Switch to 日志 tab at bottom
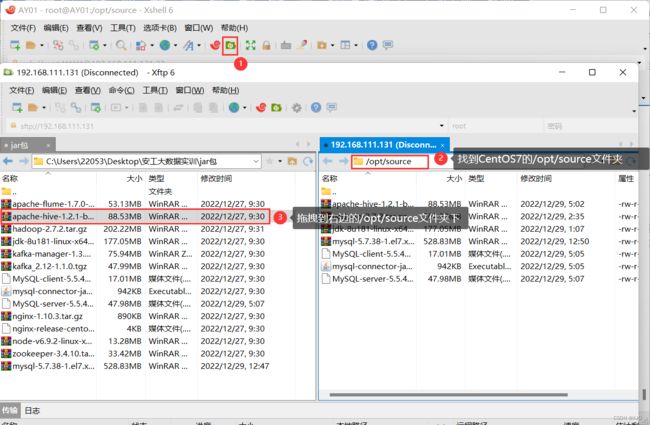The image size is (650, 425). click(x=32, y=410)
